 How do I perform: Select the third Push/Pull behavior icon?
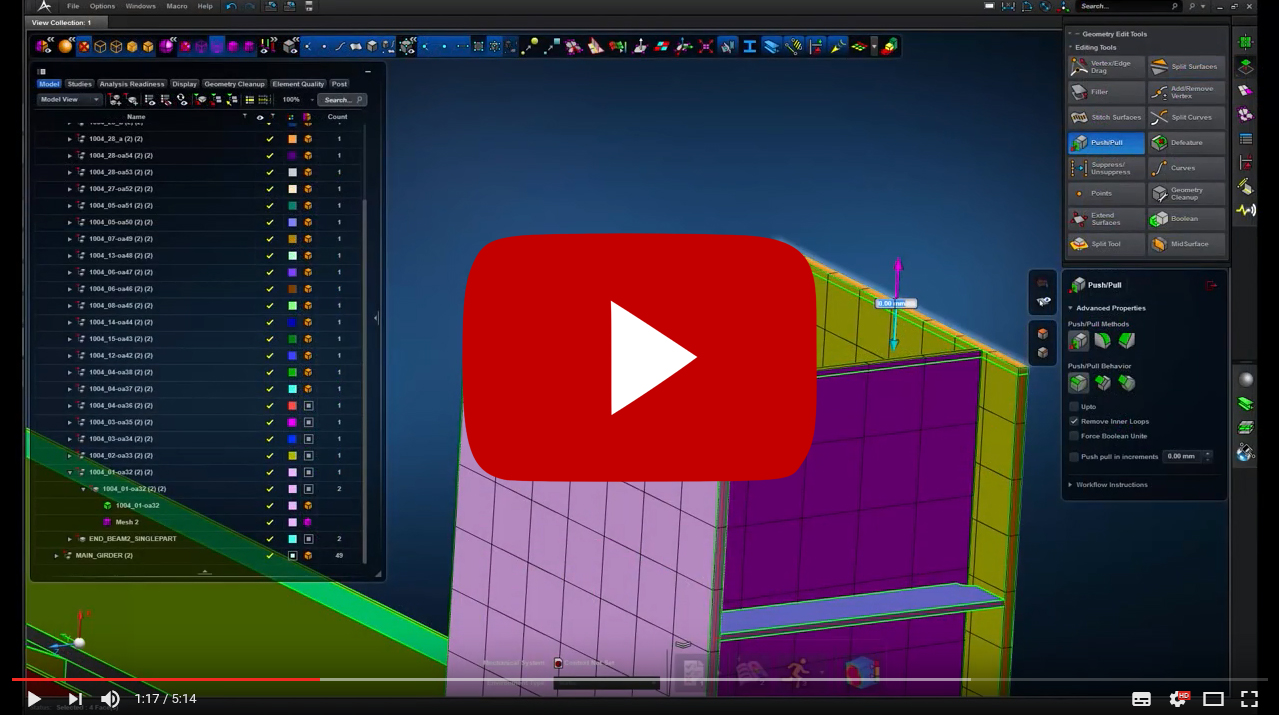click(1127, 383)
